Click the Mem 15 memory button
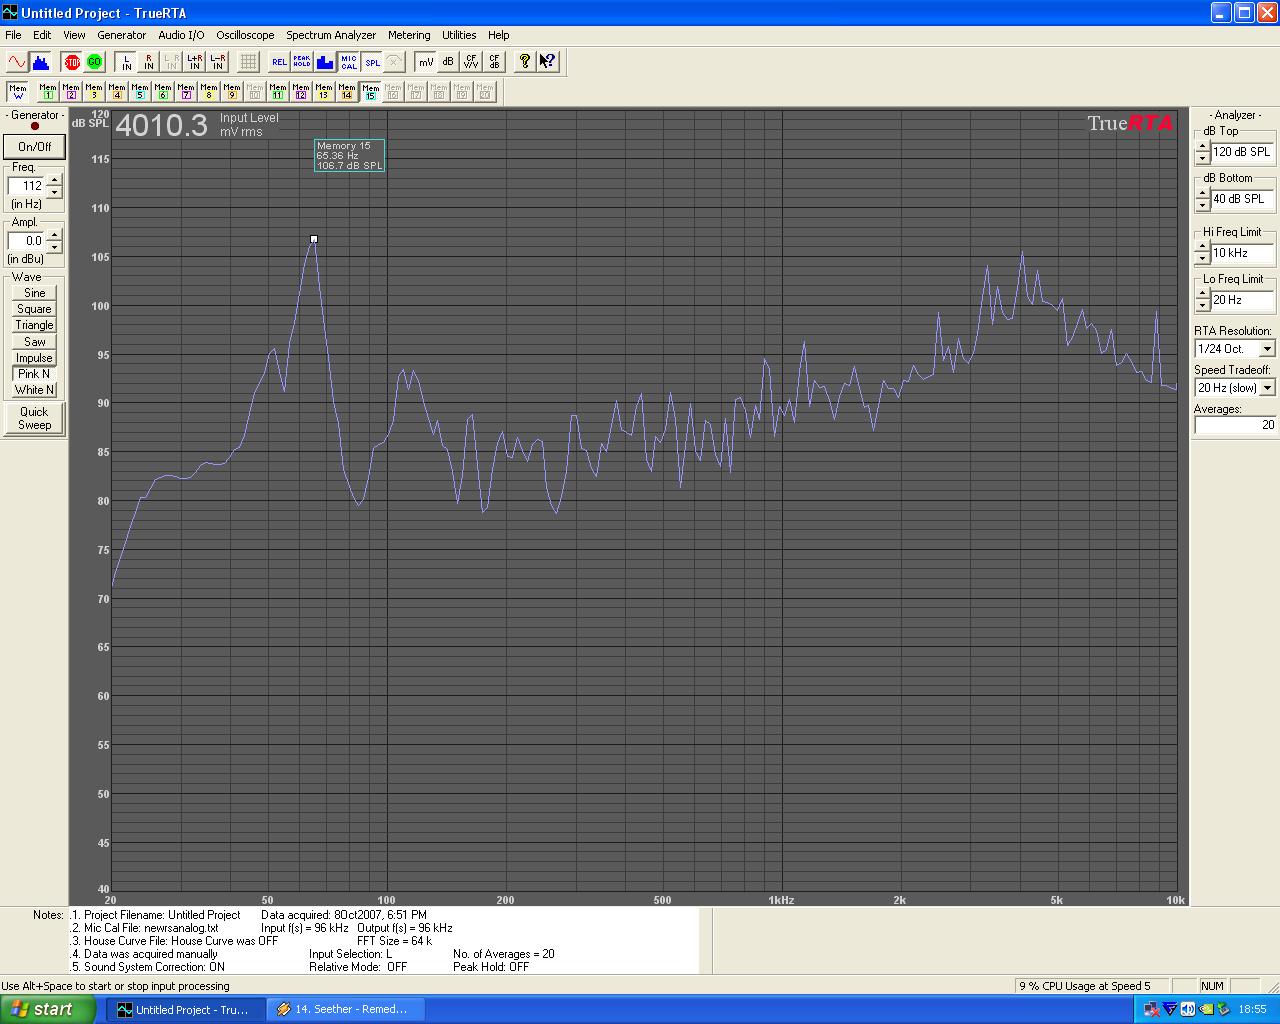Screen dimensions: 1280x1024 [370, 92]
